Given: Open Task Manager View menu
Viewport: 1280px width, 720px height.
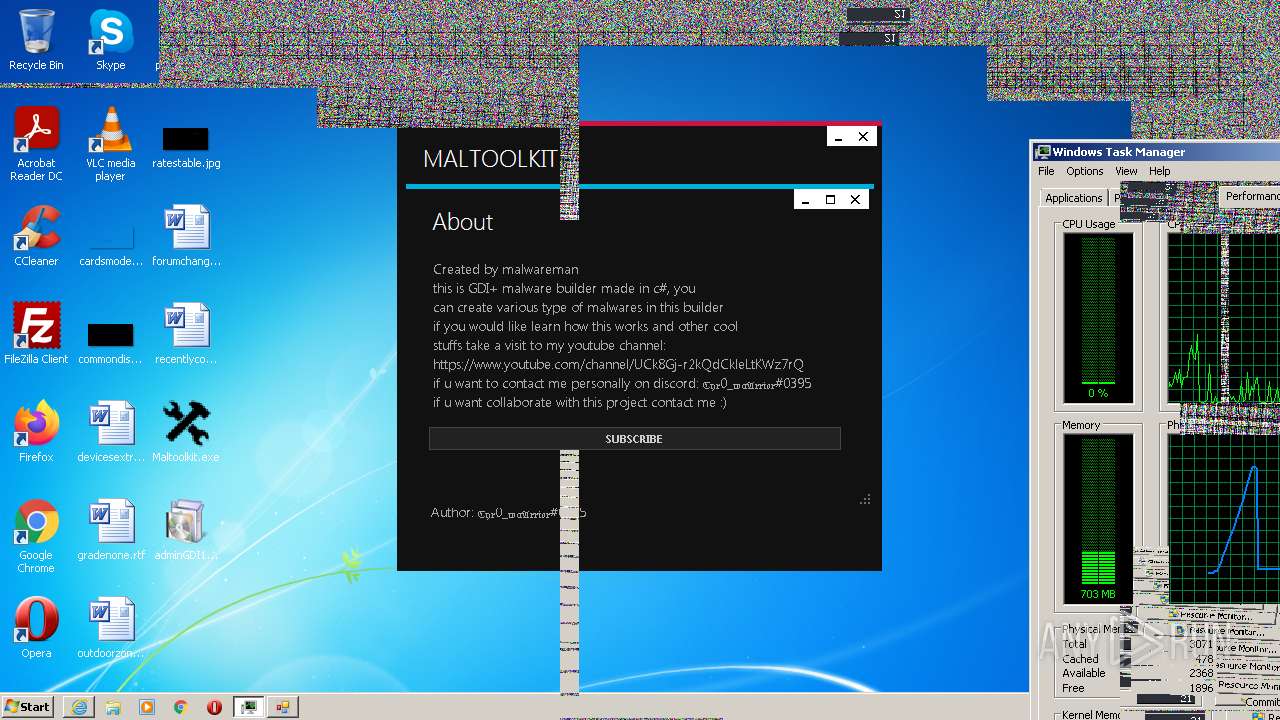Looking at the screenshot, I should (x=1126, y=171).
